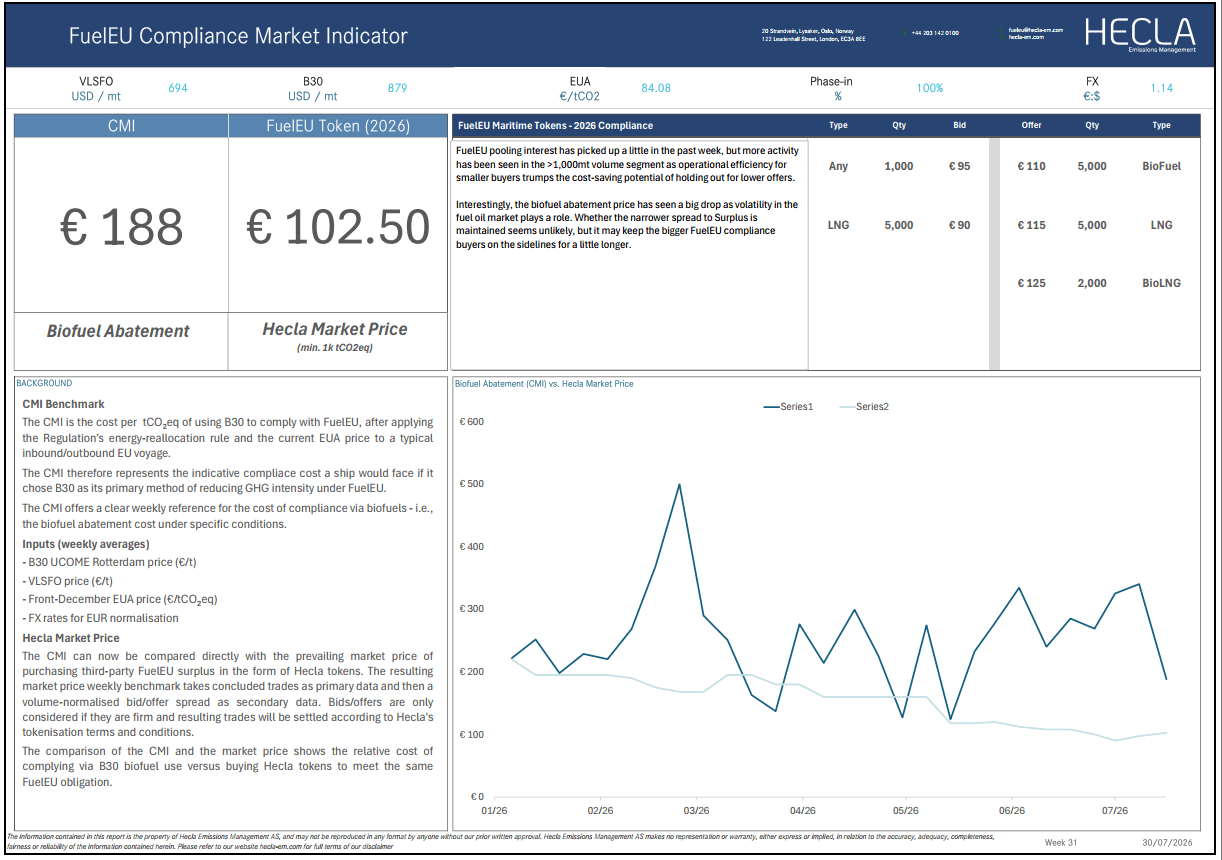Click the +44 203 142 0100 phone number

point(935,33)
